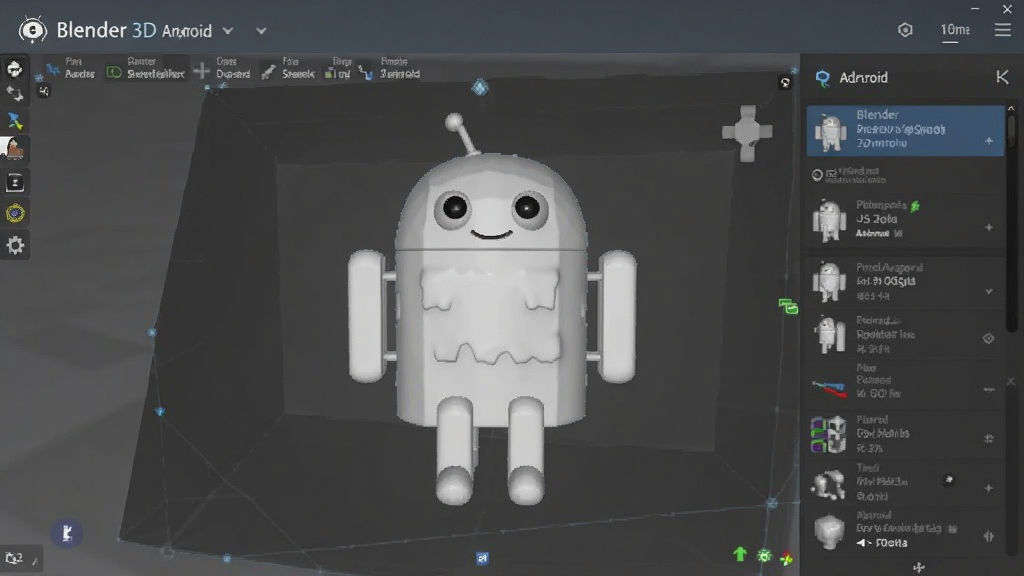The image size is (1024, 576).
Task: Click the dark star badge on mechanical parts row
Action: [949, 480]
